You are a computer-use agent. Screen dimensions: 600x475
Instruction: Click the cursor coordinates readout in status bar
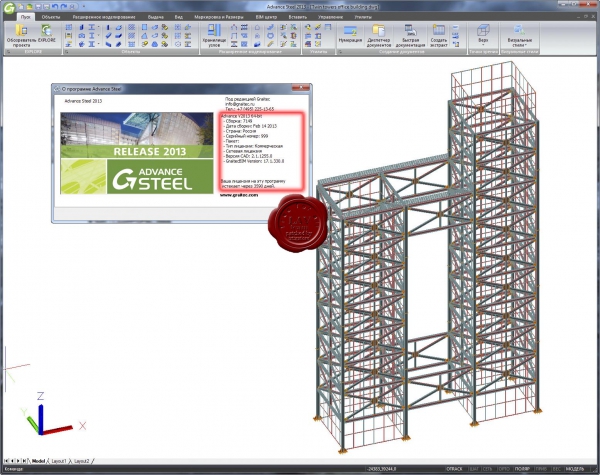(x=381, y=469)
